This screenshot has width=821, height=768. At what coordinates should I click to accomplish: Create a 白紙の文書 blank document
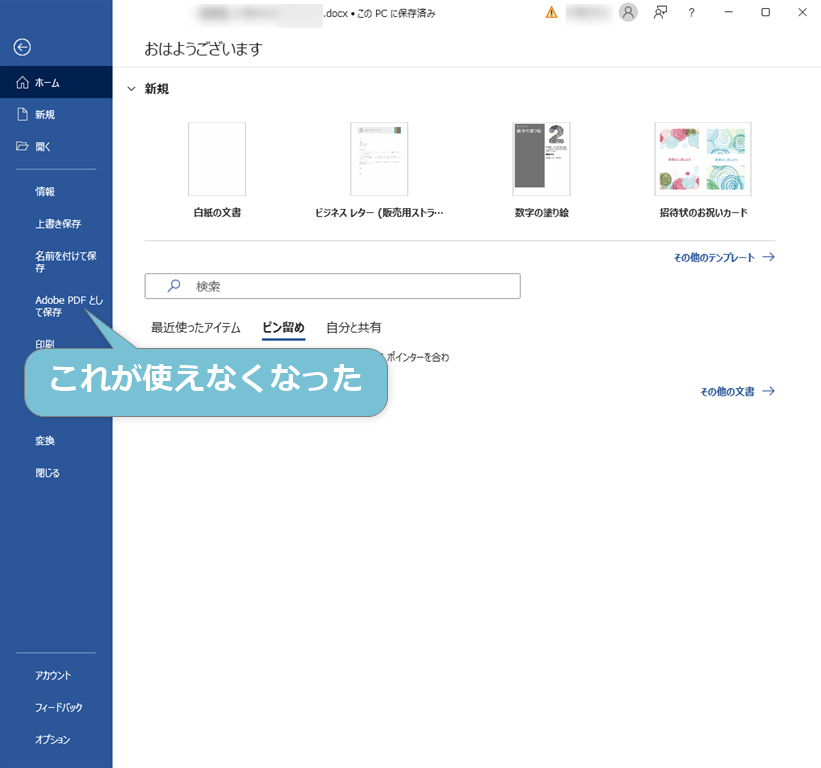tap(217, 170)
